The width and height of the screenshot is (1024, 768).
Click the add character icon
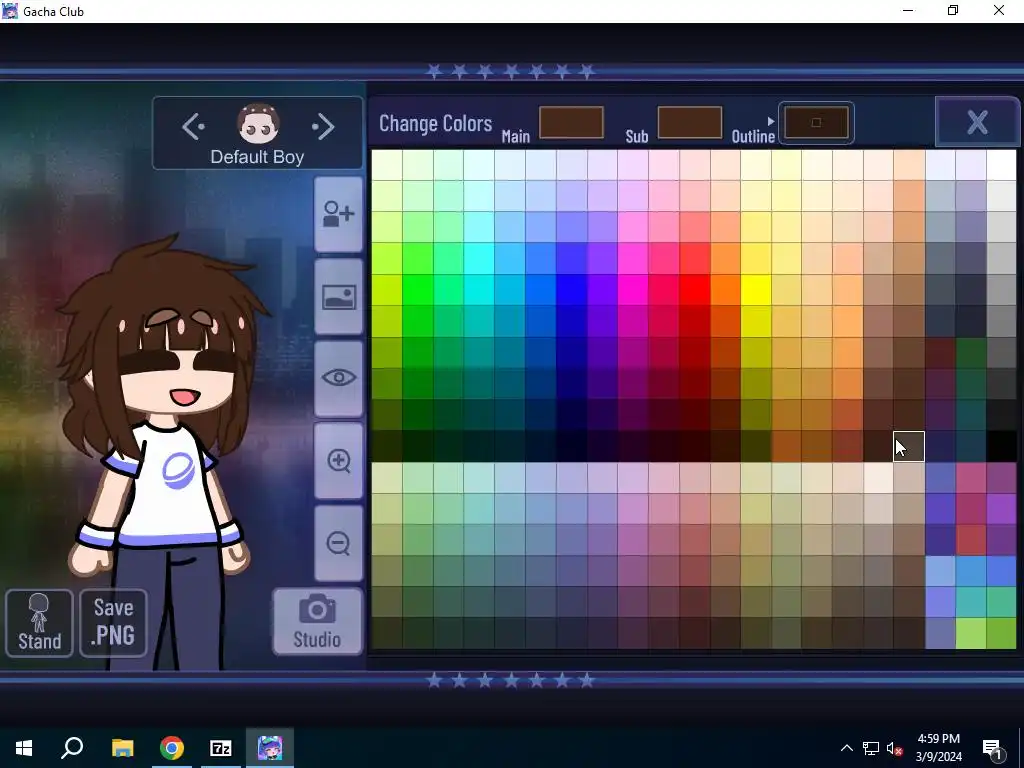[338, 214]
